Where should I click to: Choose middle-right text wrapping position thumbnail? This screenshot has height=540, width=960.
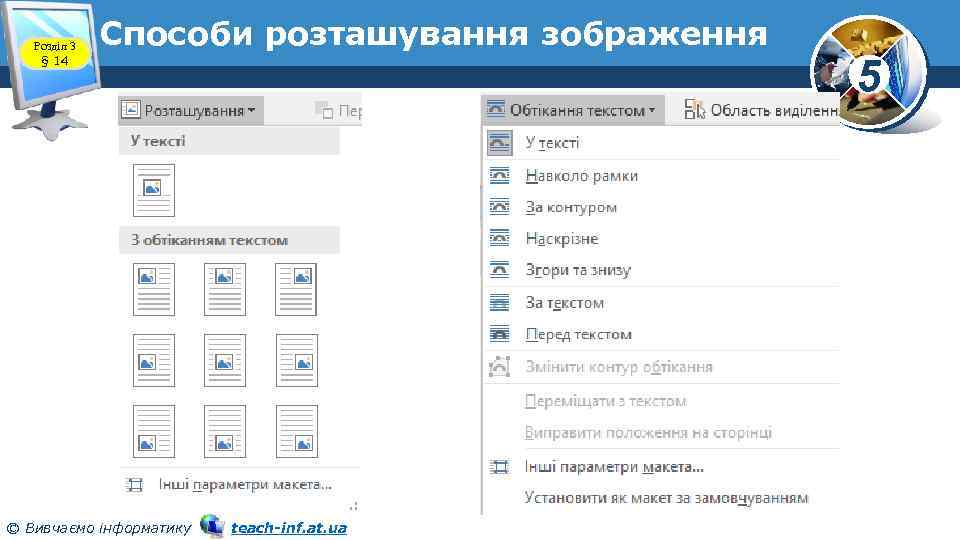(296, 361)
